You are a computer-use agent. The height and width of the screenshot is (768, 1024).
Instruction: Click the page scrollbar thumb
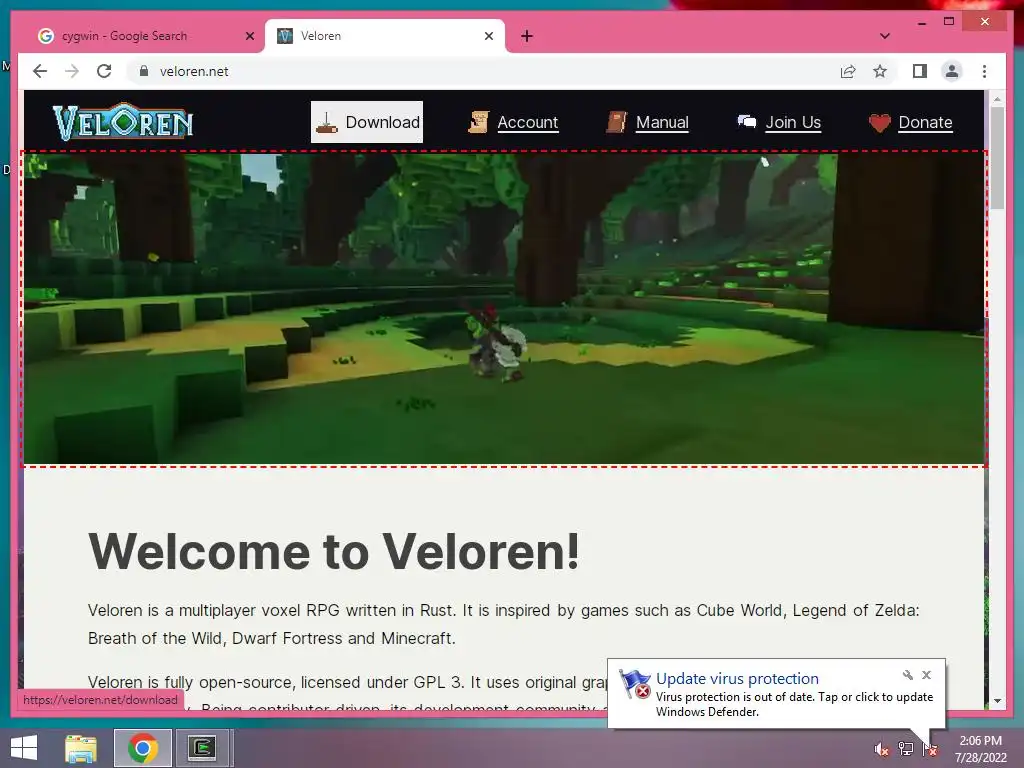pyautogui.click(x=997, y=157)
